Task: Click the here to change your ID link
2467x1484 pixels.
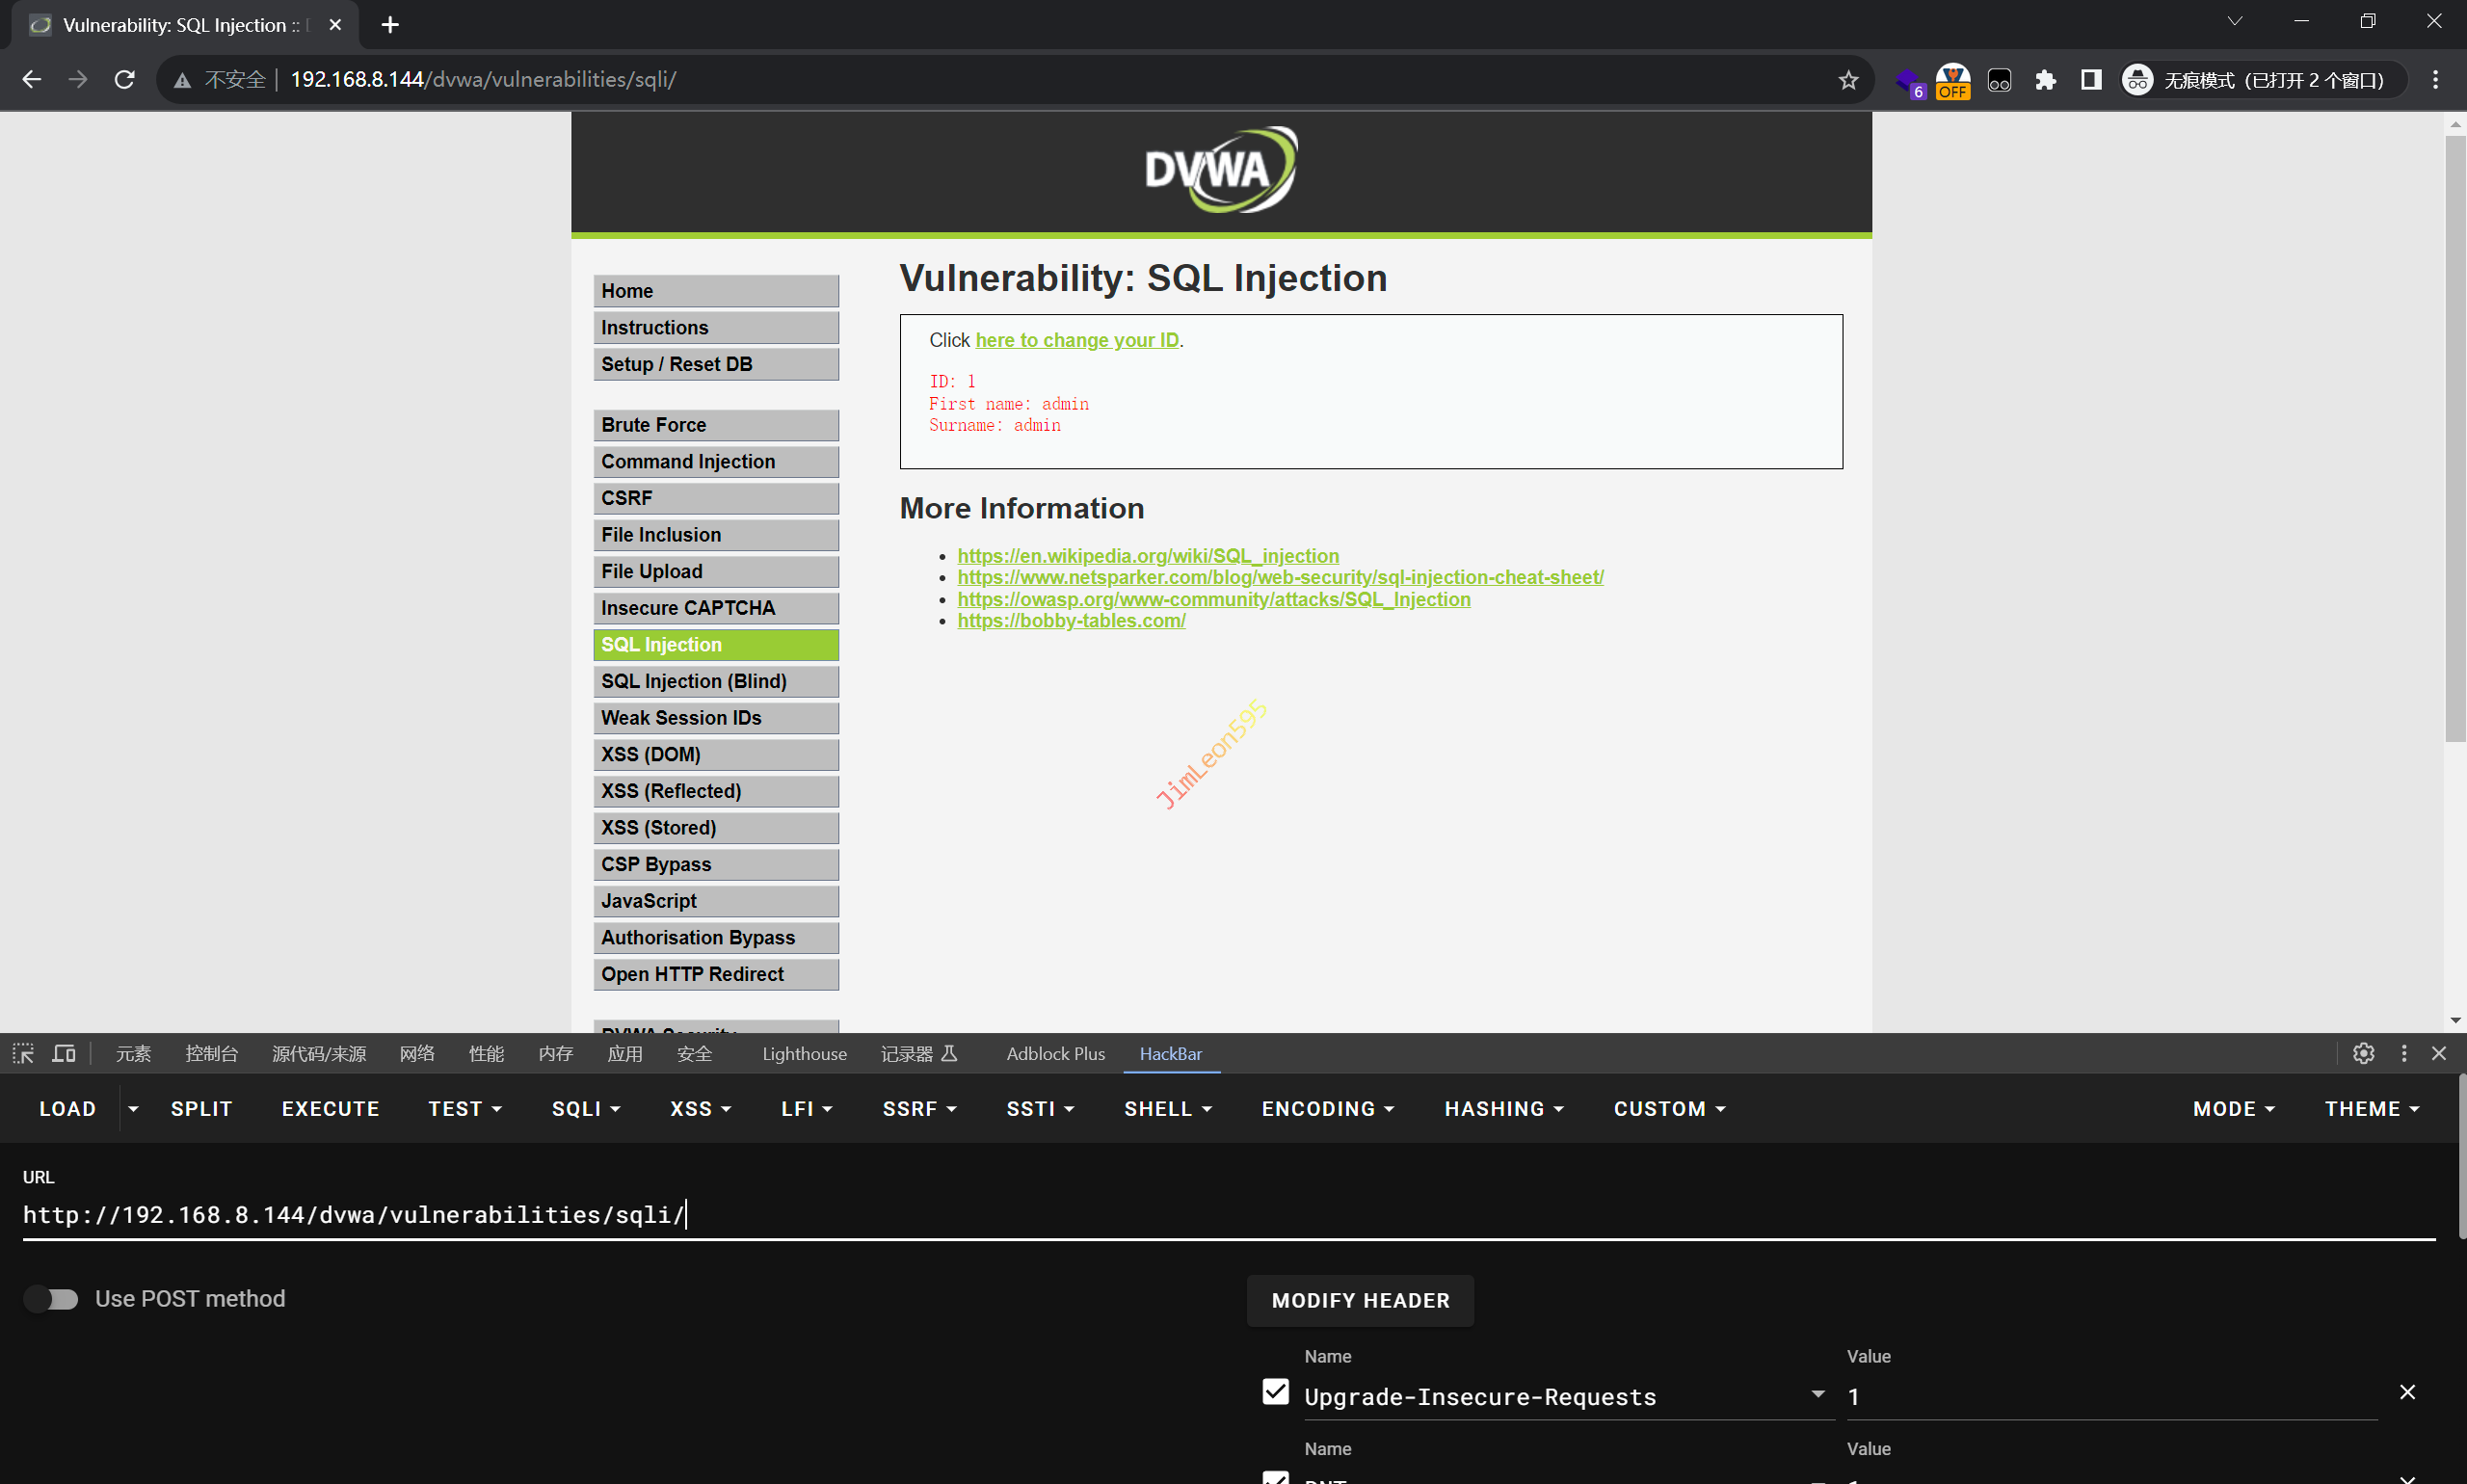Action: (1077, 340)
